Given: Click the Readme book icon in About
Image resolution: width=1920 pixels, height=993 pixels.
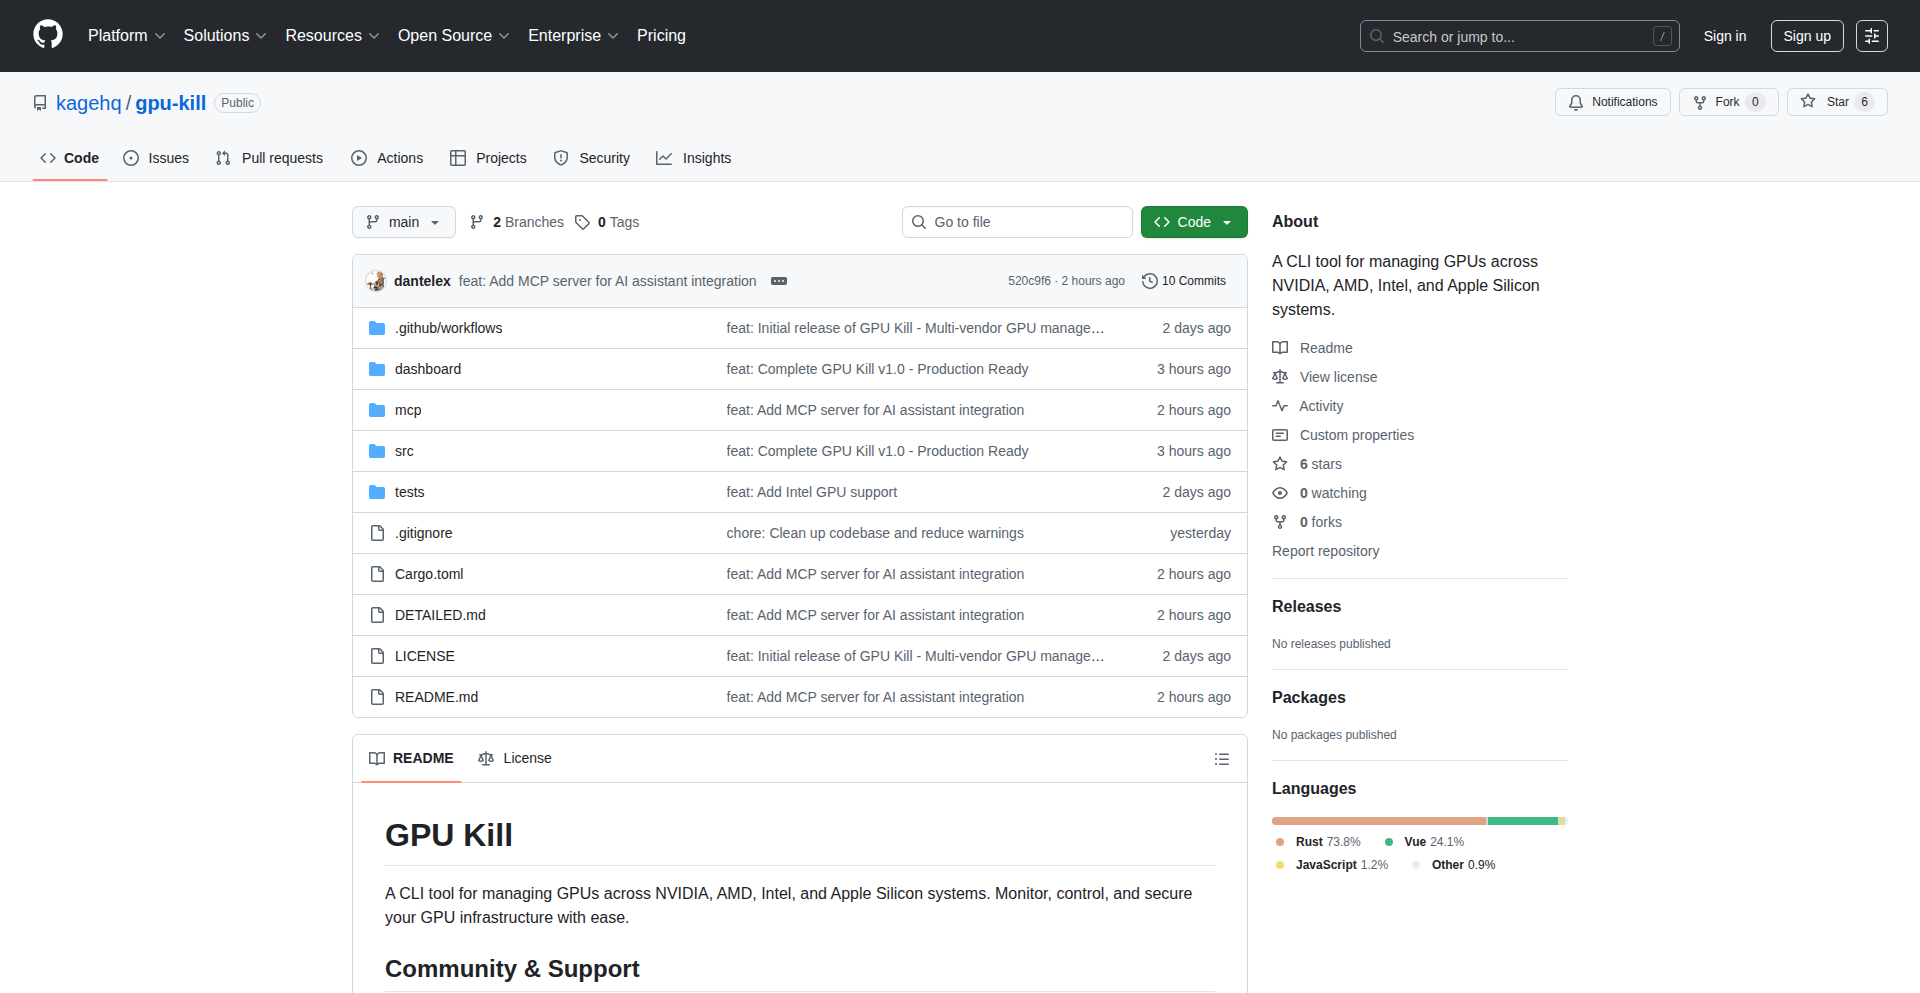Looking at the screenshot, I should 1280,348.
